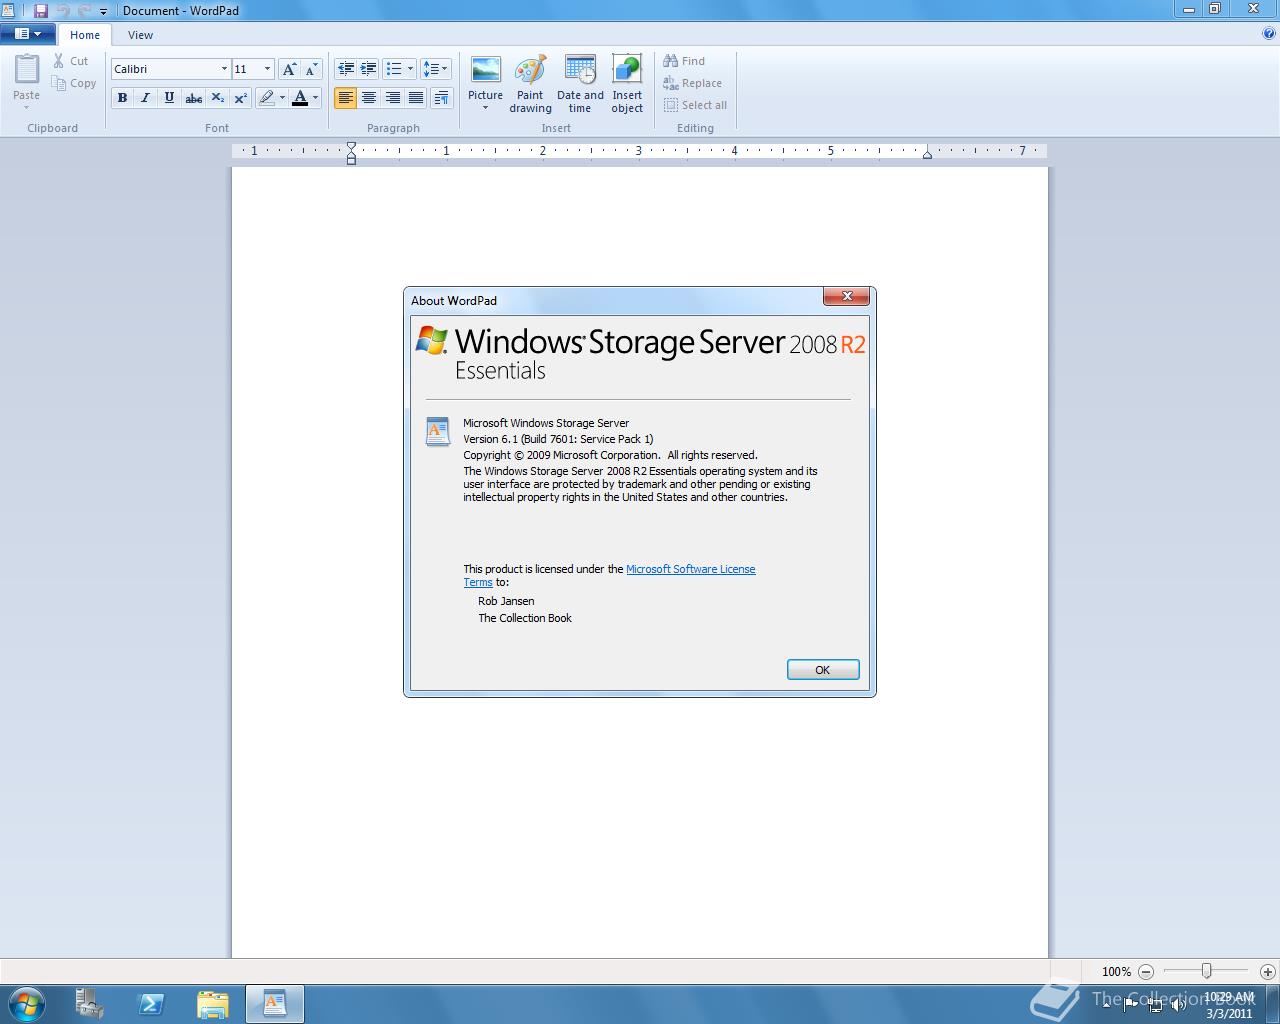This screenshot has height=1024, width=1280.
Task: Click the zoom in plus button
Action: click(x=1268, y=971)
